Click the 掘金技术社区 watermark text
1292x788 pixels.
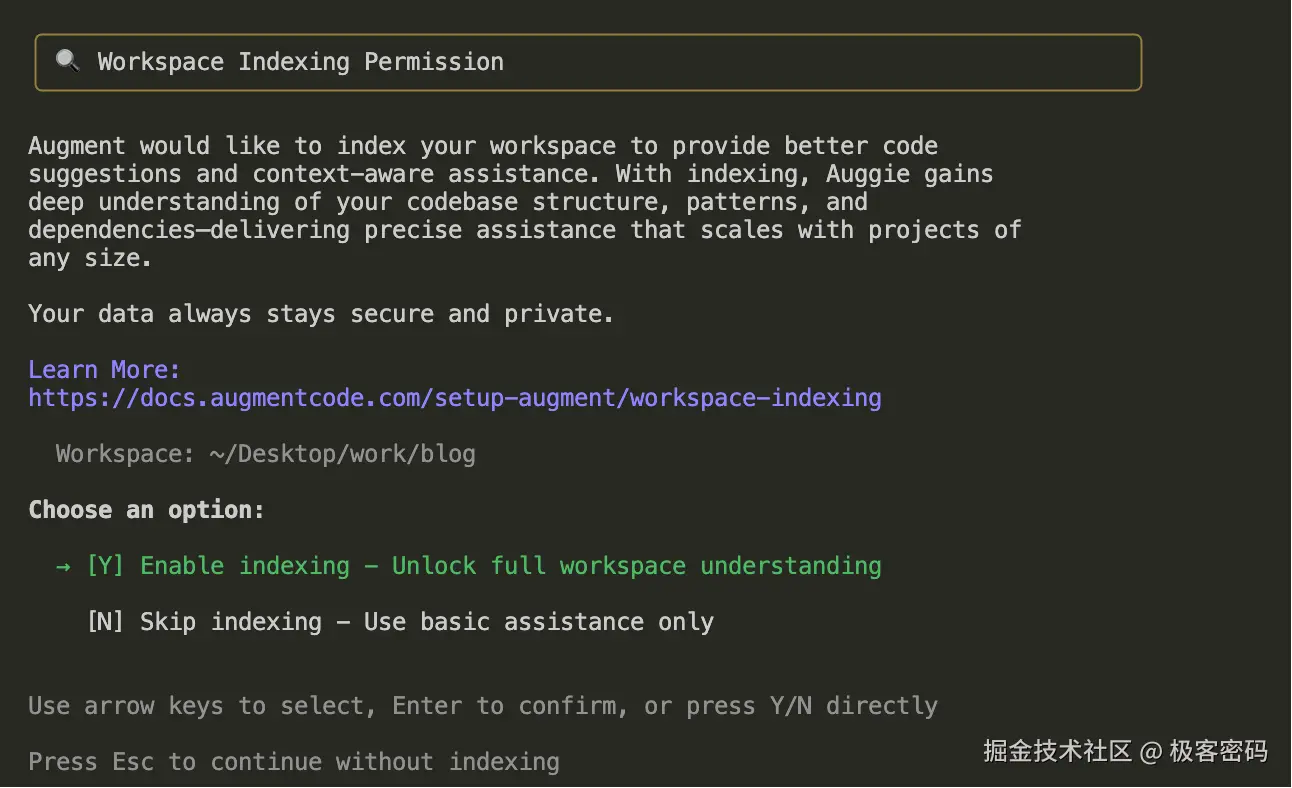1057,751
